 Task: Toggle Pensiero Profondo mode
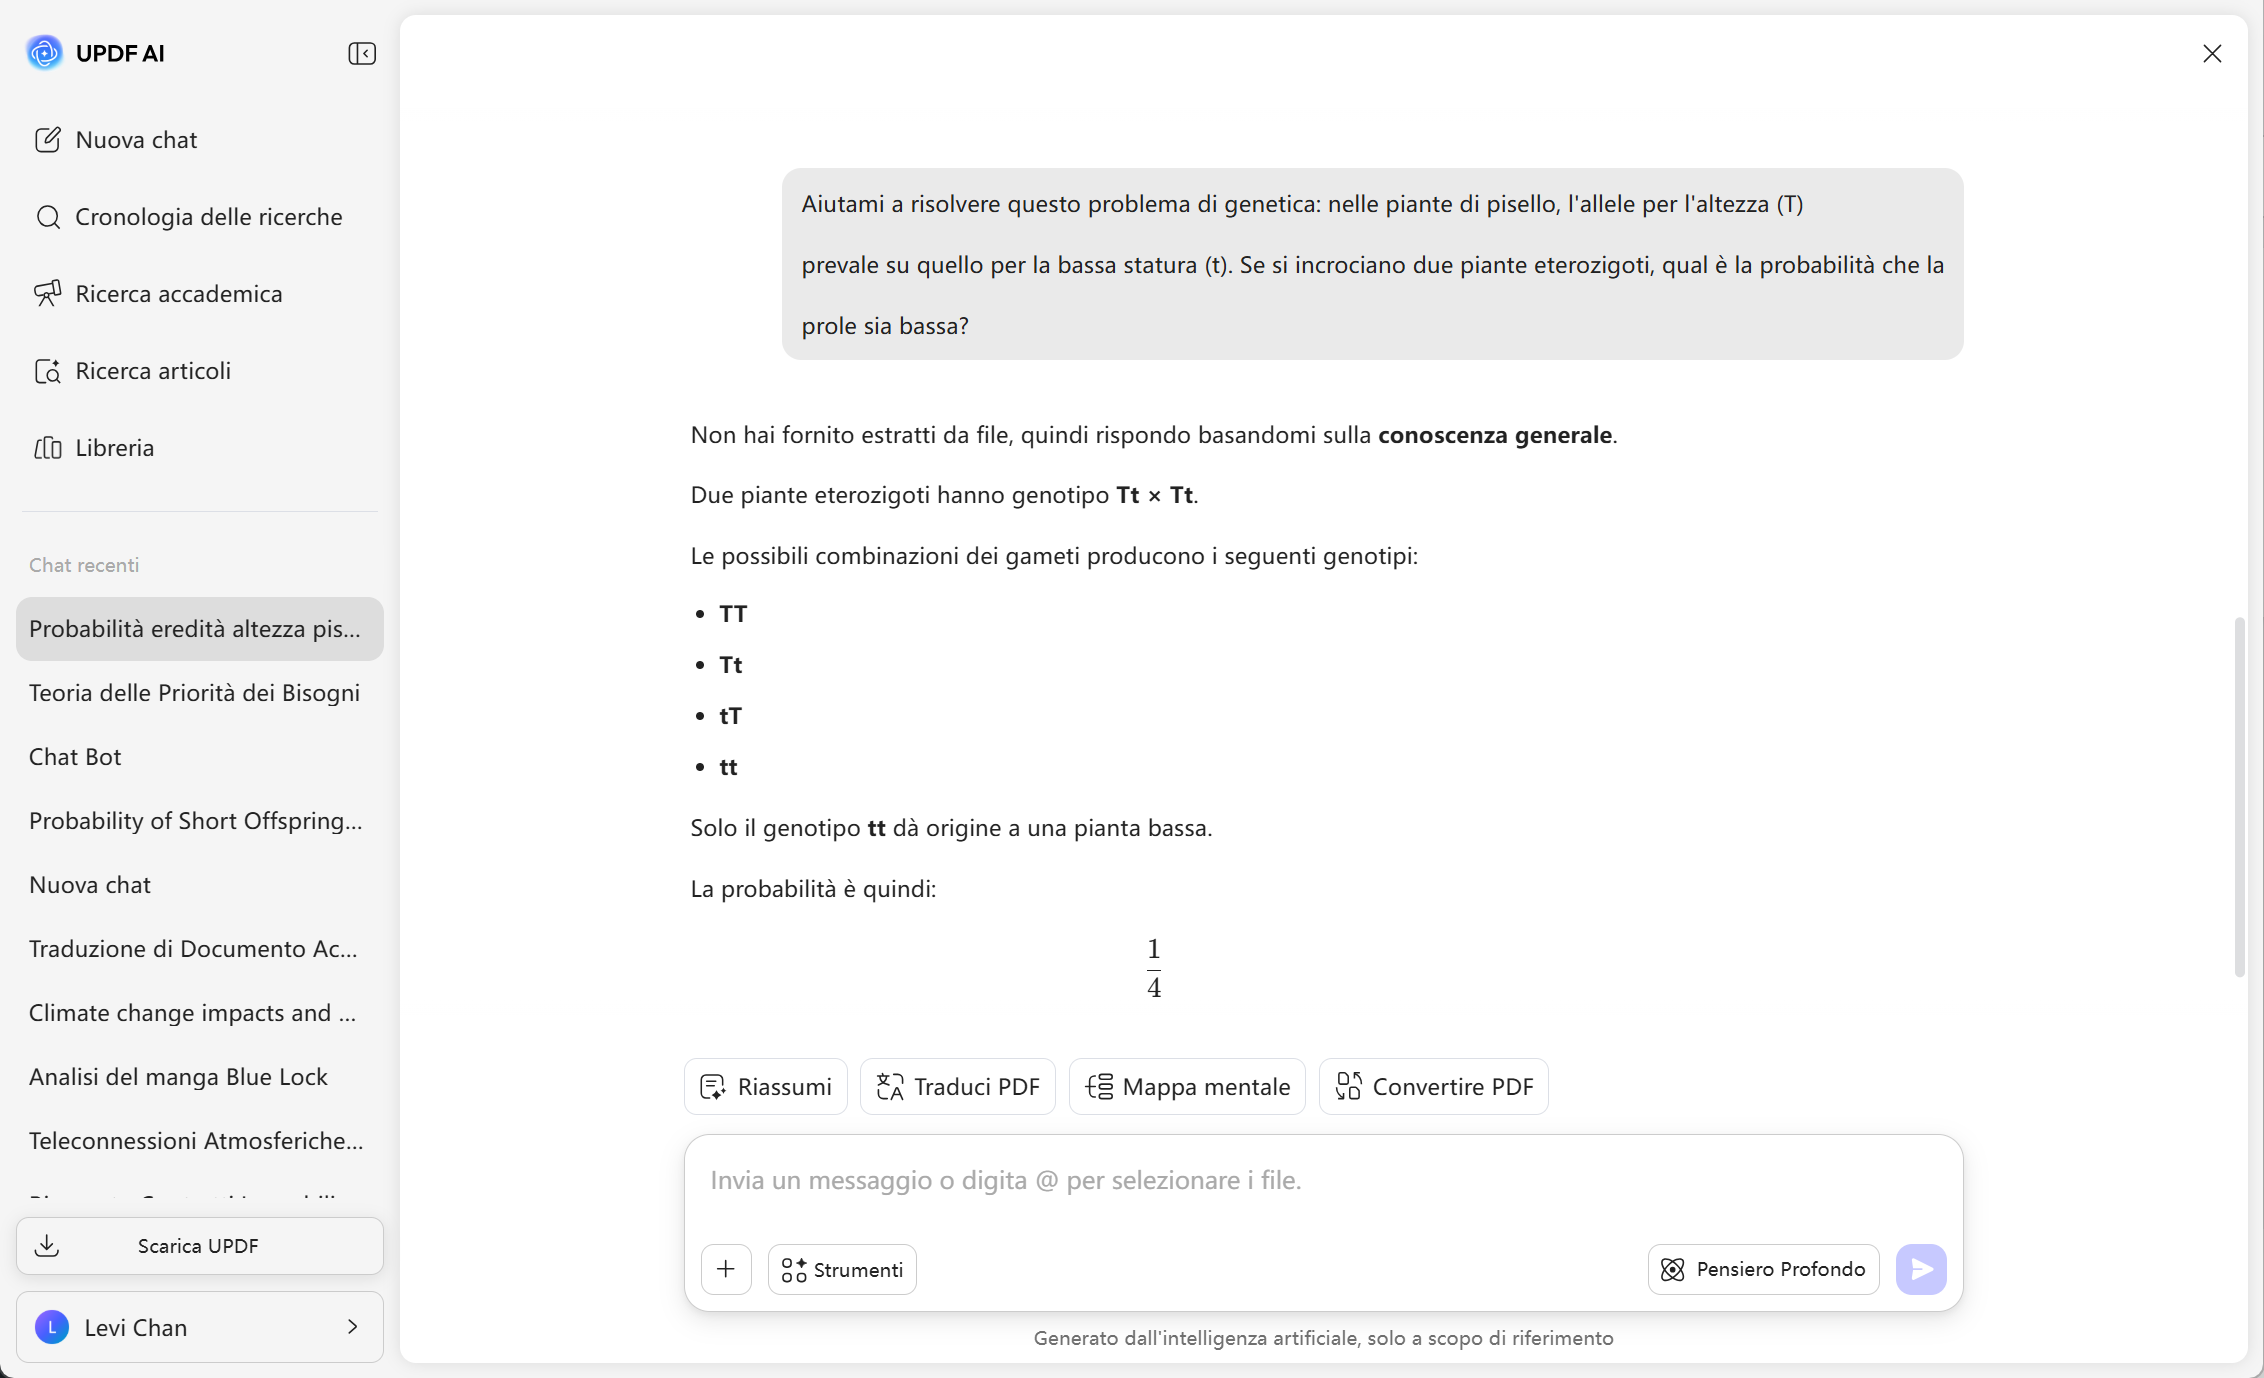click(x=1763, y=1269)
